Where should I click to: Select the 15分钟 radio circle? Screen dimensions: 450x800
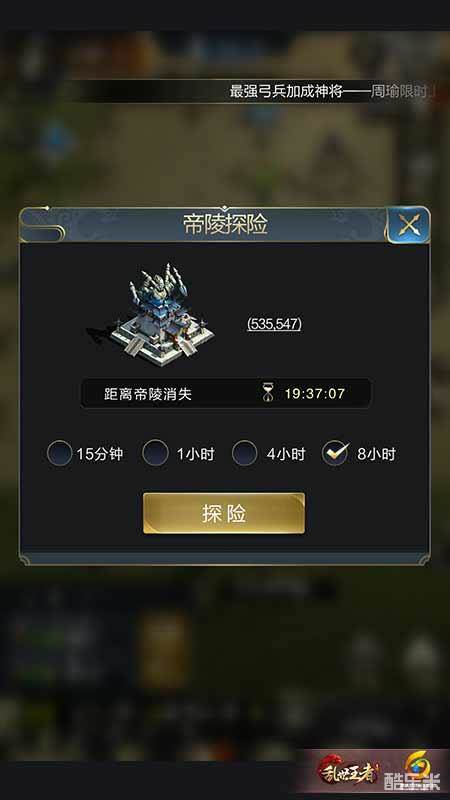[60, 454]
